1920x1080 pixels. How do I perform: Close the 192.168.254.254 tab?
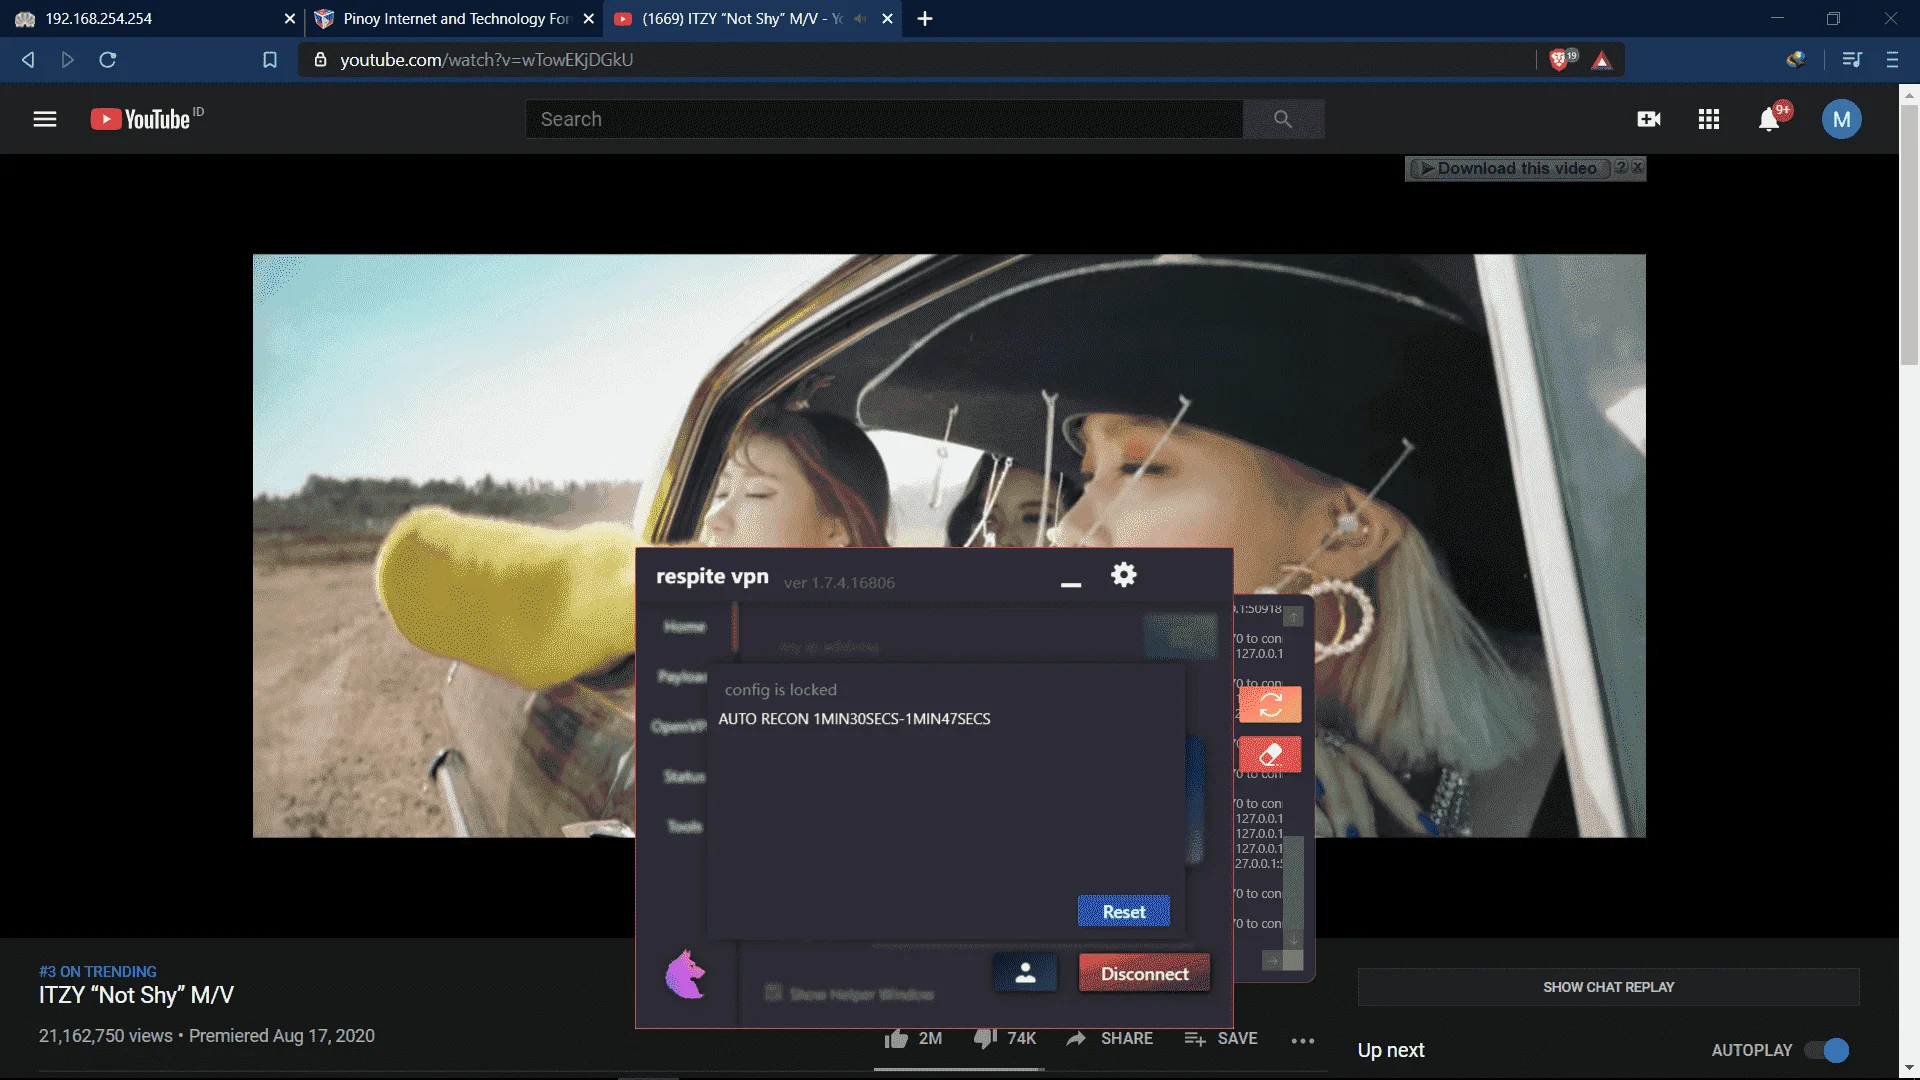pyautogui.click(x=290, y=18)
